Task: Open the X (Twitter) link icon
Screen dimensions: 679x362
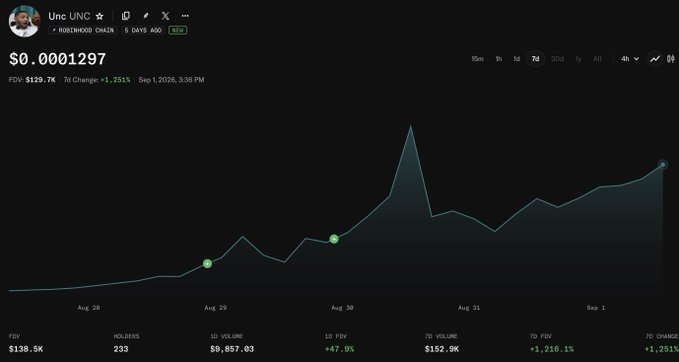Action: pyautogui.click(x=165, y=16)
